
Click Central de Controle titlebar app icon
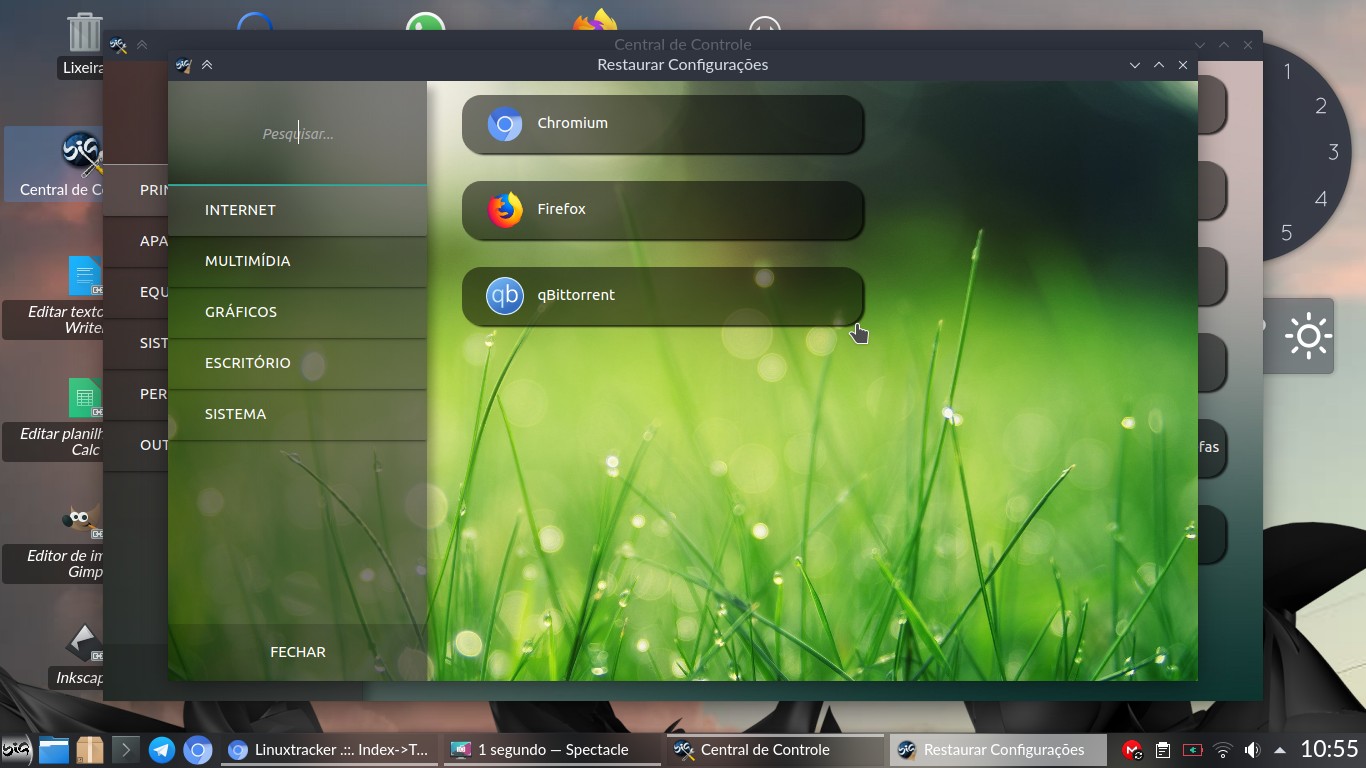(118, 45)
